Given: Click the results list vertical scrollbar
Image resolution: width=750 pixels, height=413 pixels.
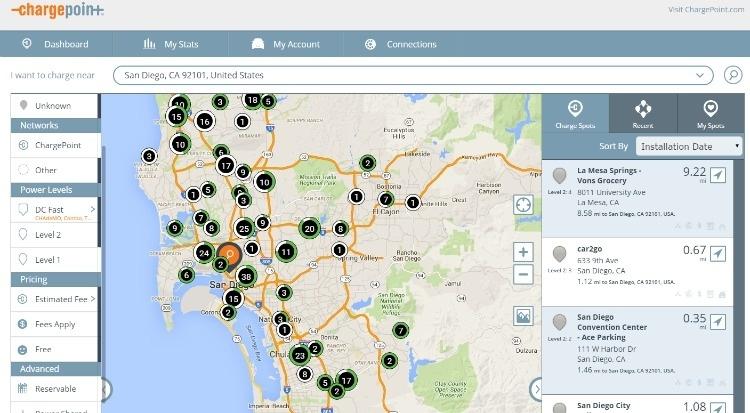Looking at the screenshot, I should [x=739, y=286].
